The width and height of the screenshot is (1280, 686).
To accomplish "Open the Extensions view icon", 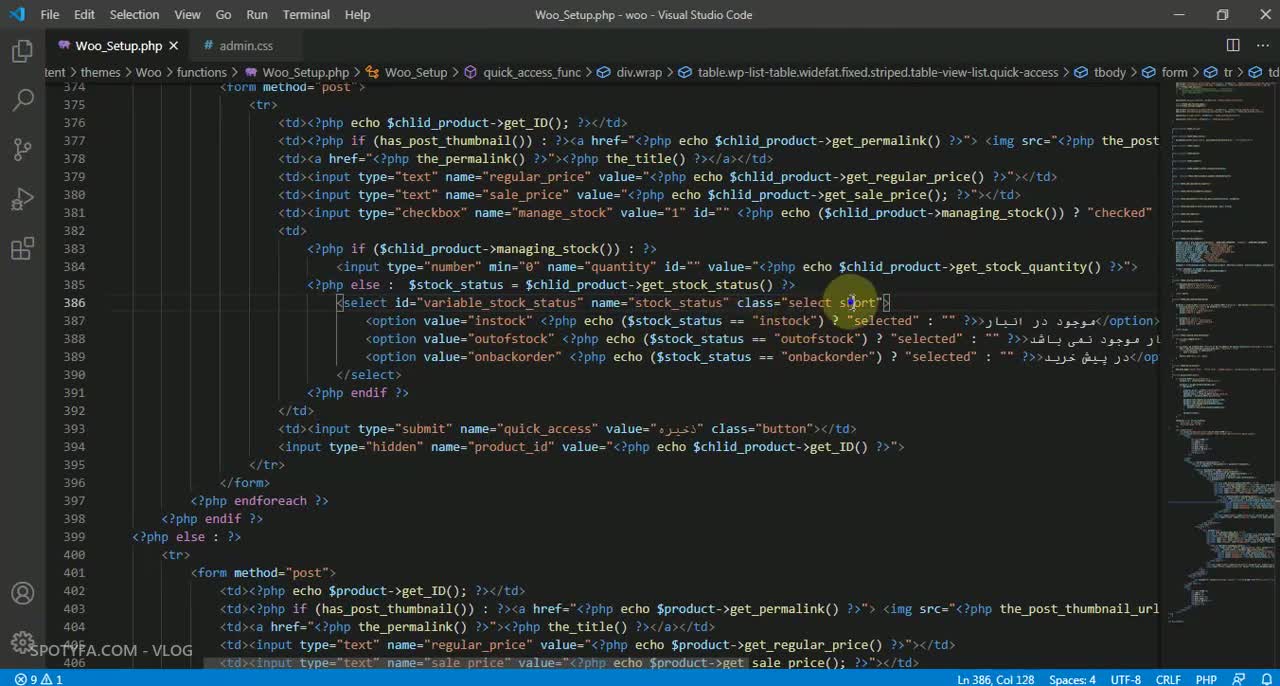I will 22,249.
